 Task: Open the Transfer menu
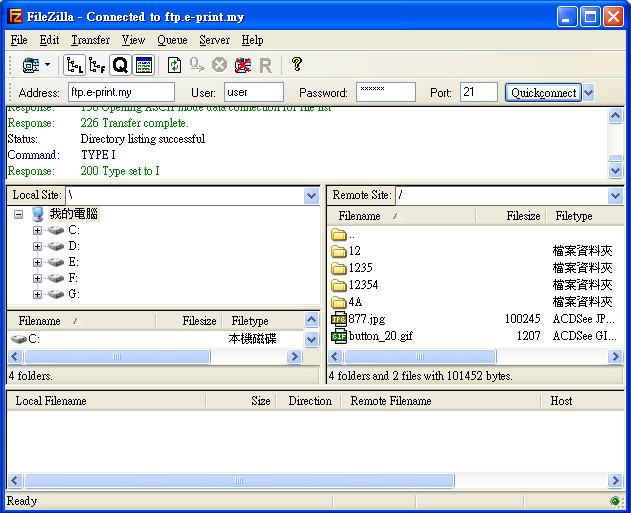91,40
